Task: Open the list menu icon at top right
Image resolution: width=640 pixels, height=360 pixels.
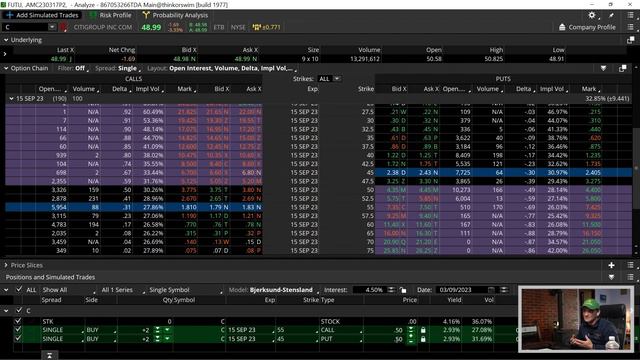Action: [631, 15]
